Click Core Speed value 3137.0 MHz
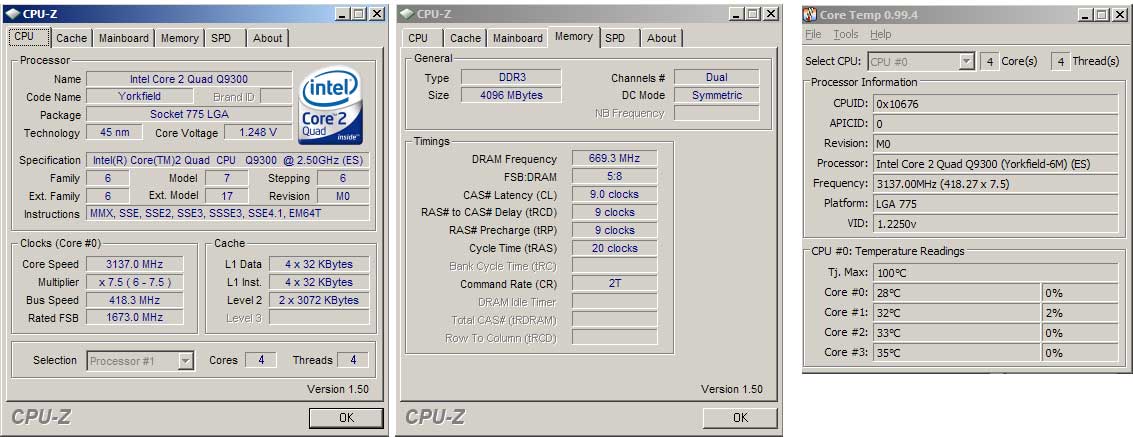 [134, 264]
